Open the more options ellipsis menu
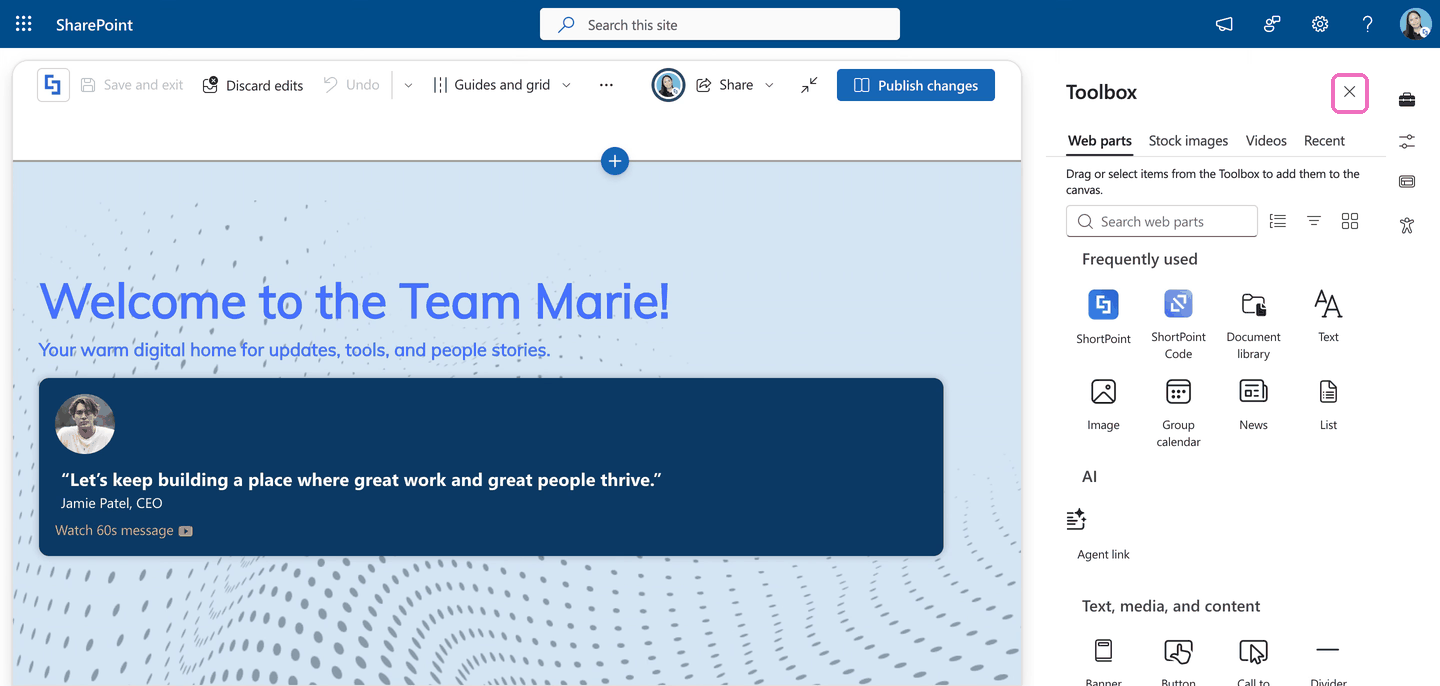 tap(606, 85)
